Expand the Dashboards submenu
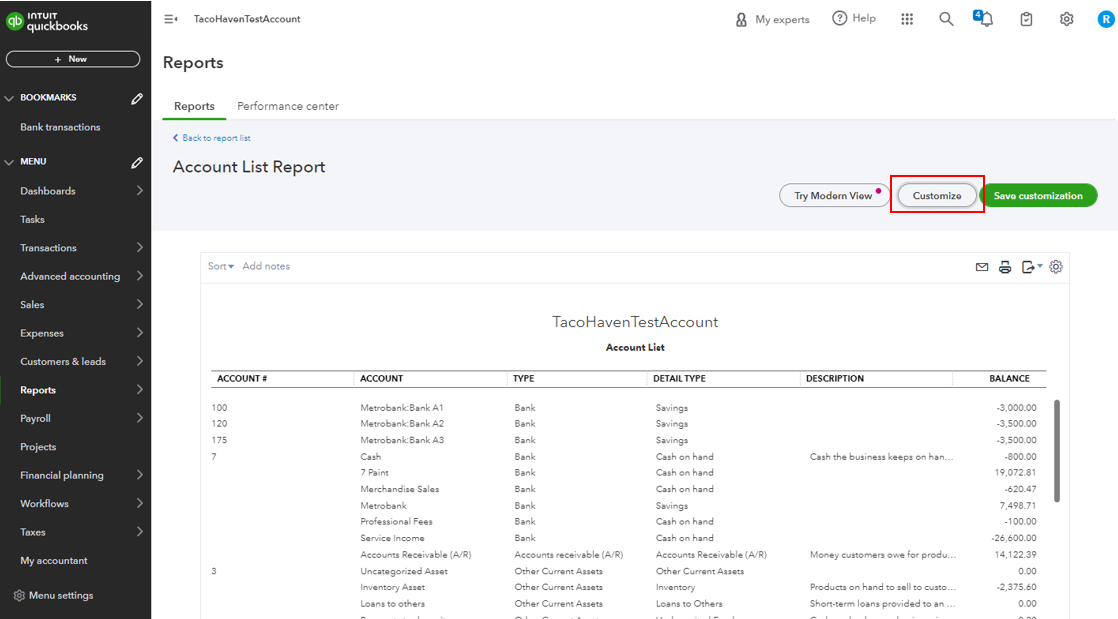Image resolution: width=1118 pixels, height=619 pixels. pyautogui.click(x=140, y=190)
